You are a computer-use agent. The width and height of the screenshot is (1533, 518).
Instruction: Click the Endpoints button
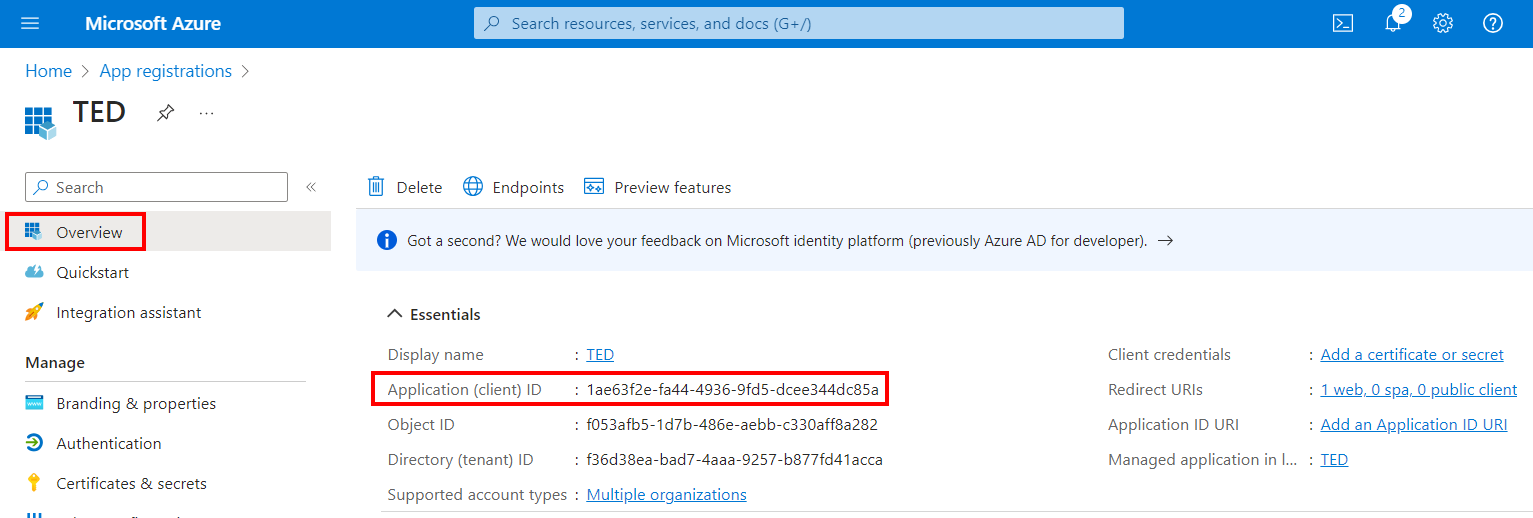click(513, 187)
